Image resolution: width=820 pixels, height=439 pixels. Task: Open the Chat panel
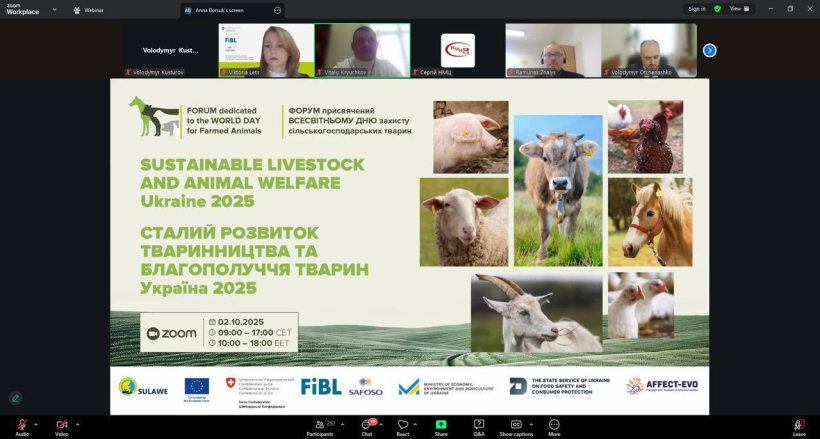coord(367,426)
